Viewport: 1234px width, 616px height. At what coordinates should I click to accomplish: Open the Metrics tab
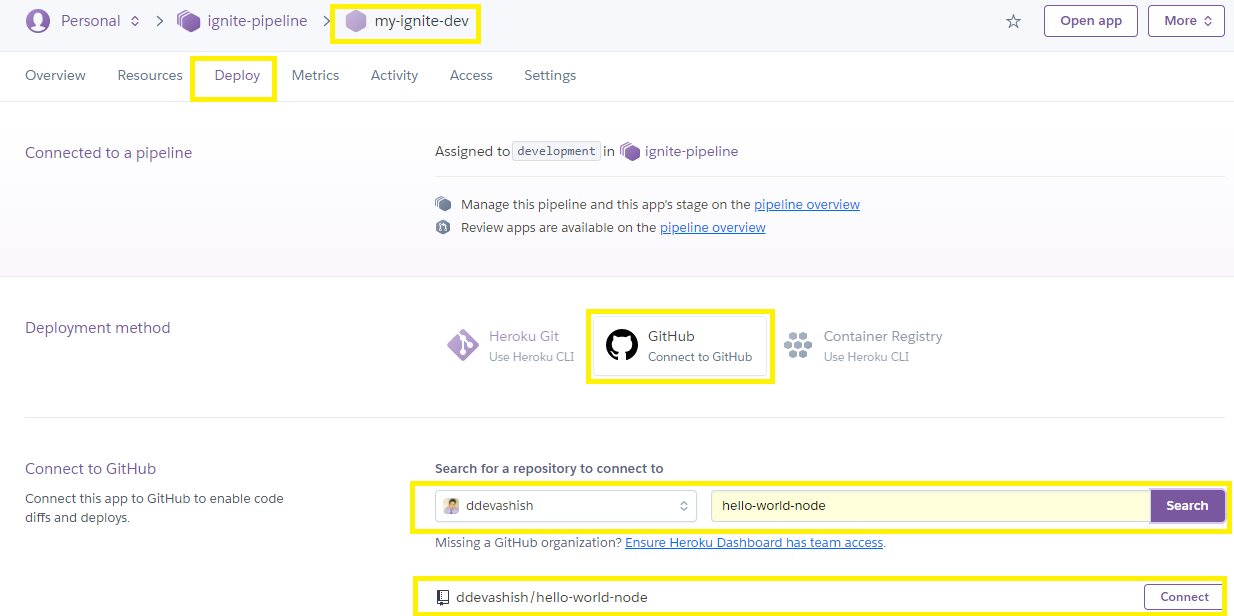tap(315, 75)
